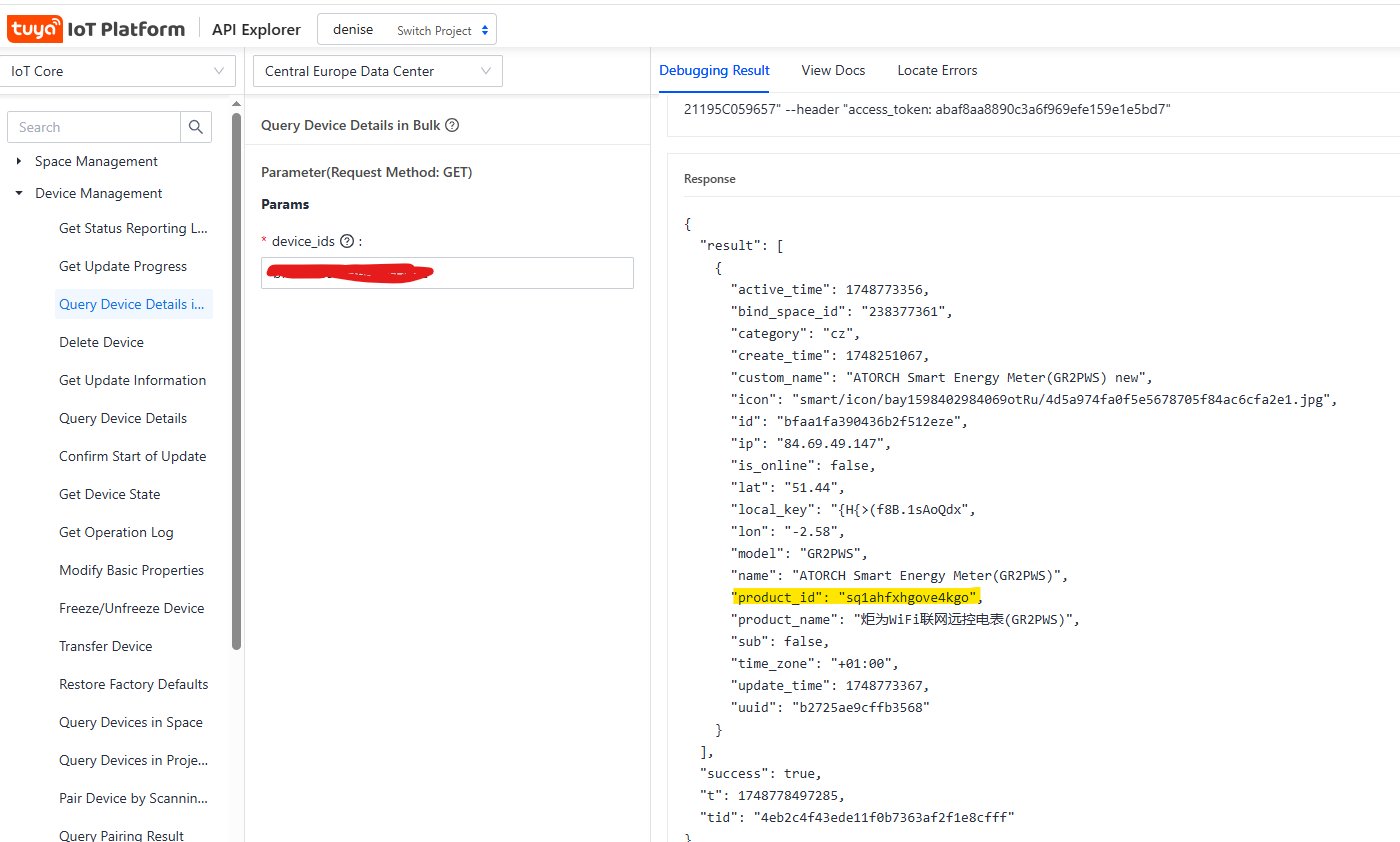Select Pair Device by Scanning API

[x=133, y=798]
